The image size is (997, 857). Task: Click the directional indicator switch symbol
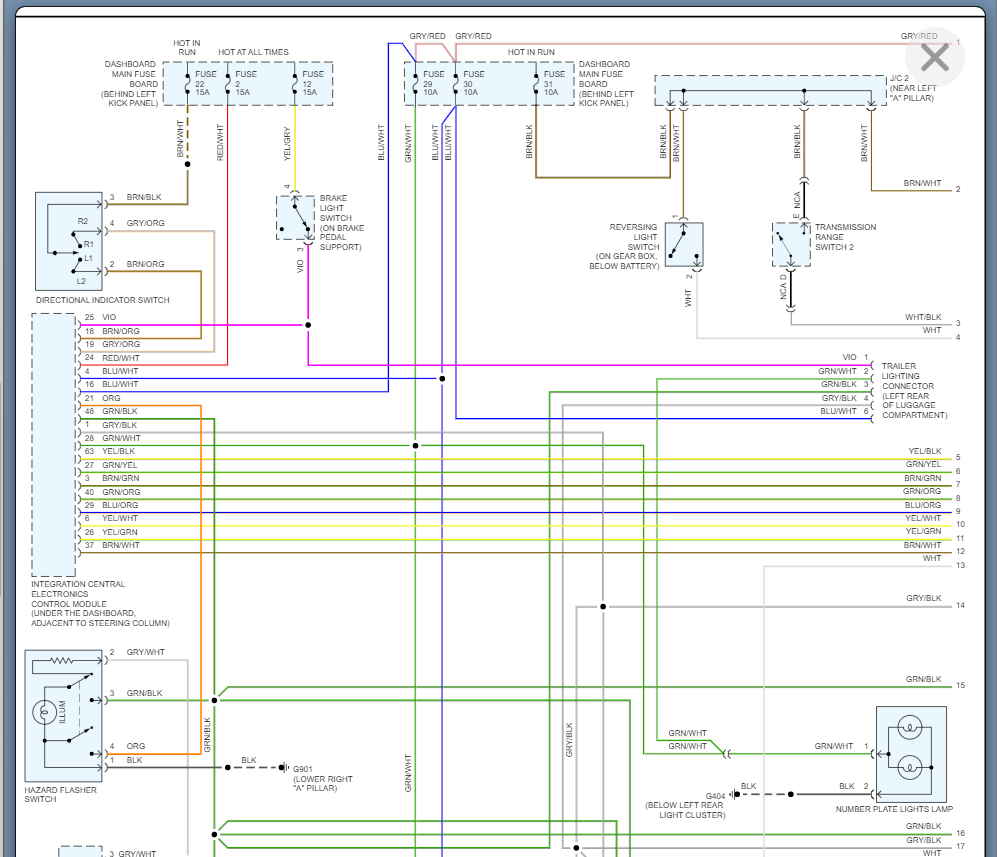pyautogui.click(x=69, y=242)
